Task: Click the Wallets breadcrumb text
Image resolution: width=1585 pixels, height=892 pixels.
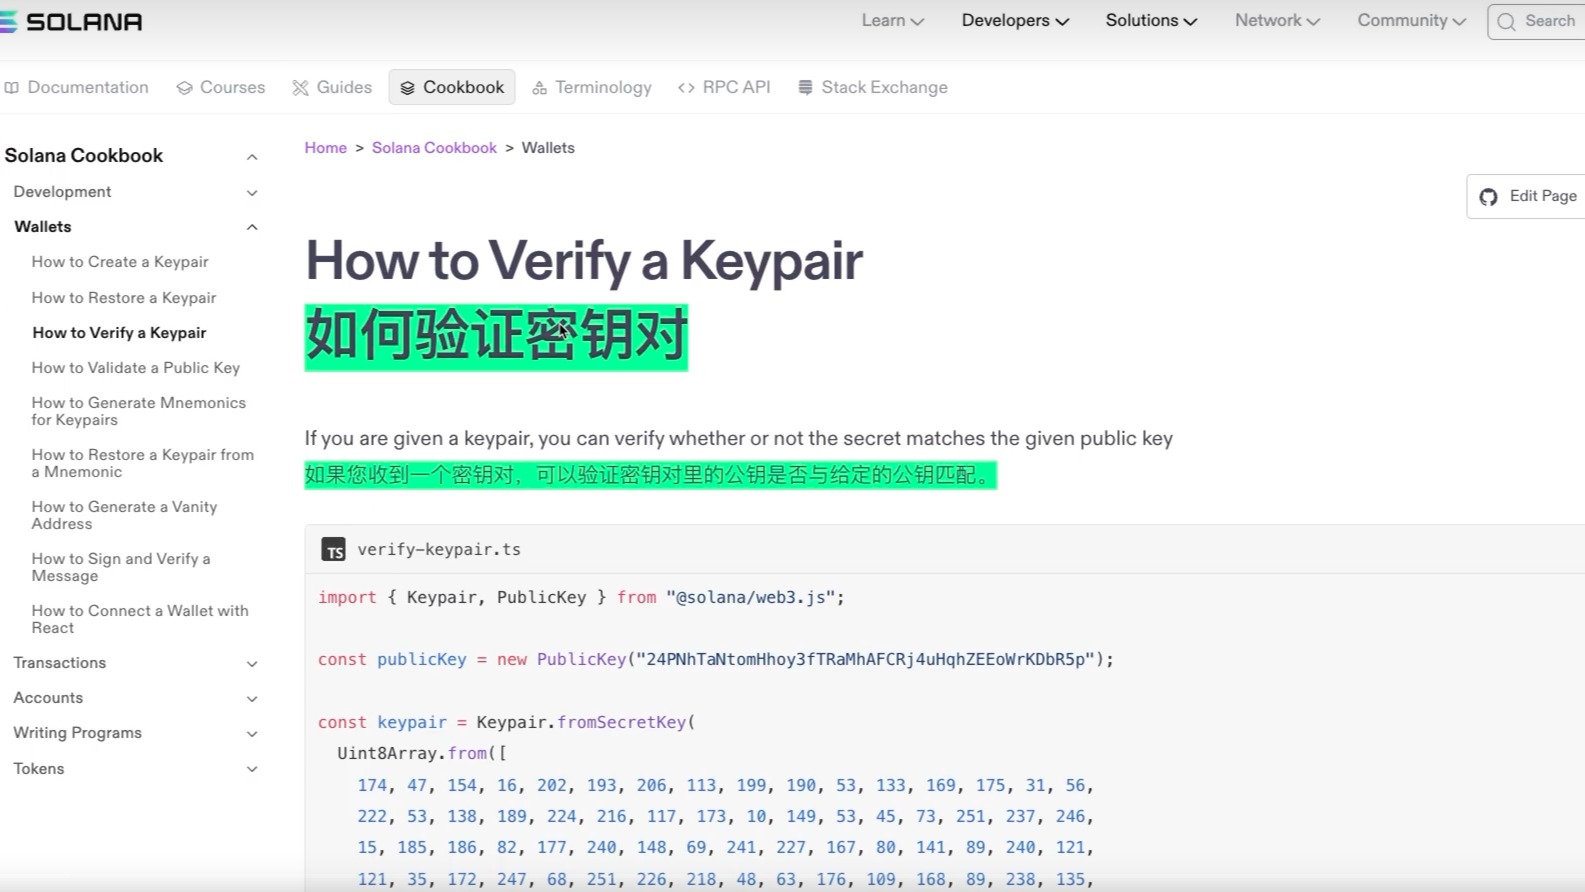Action: tap(548, 148)
